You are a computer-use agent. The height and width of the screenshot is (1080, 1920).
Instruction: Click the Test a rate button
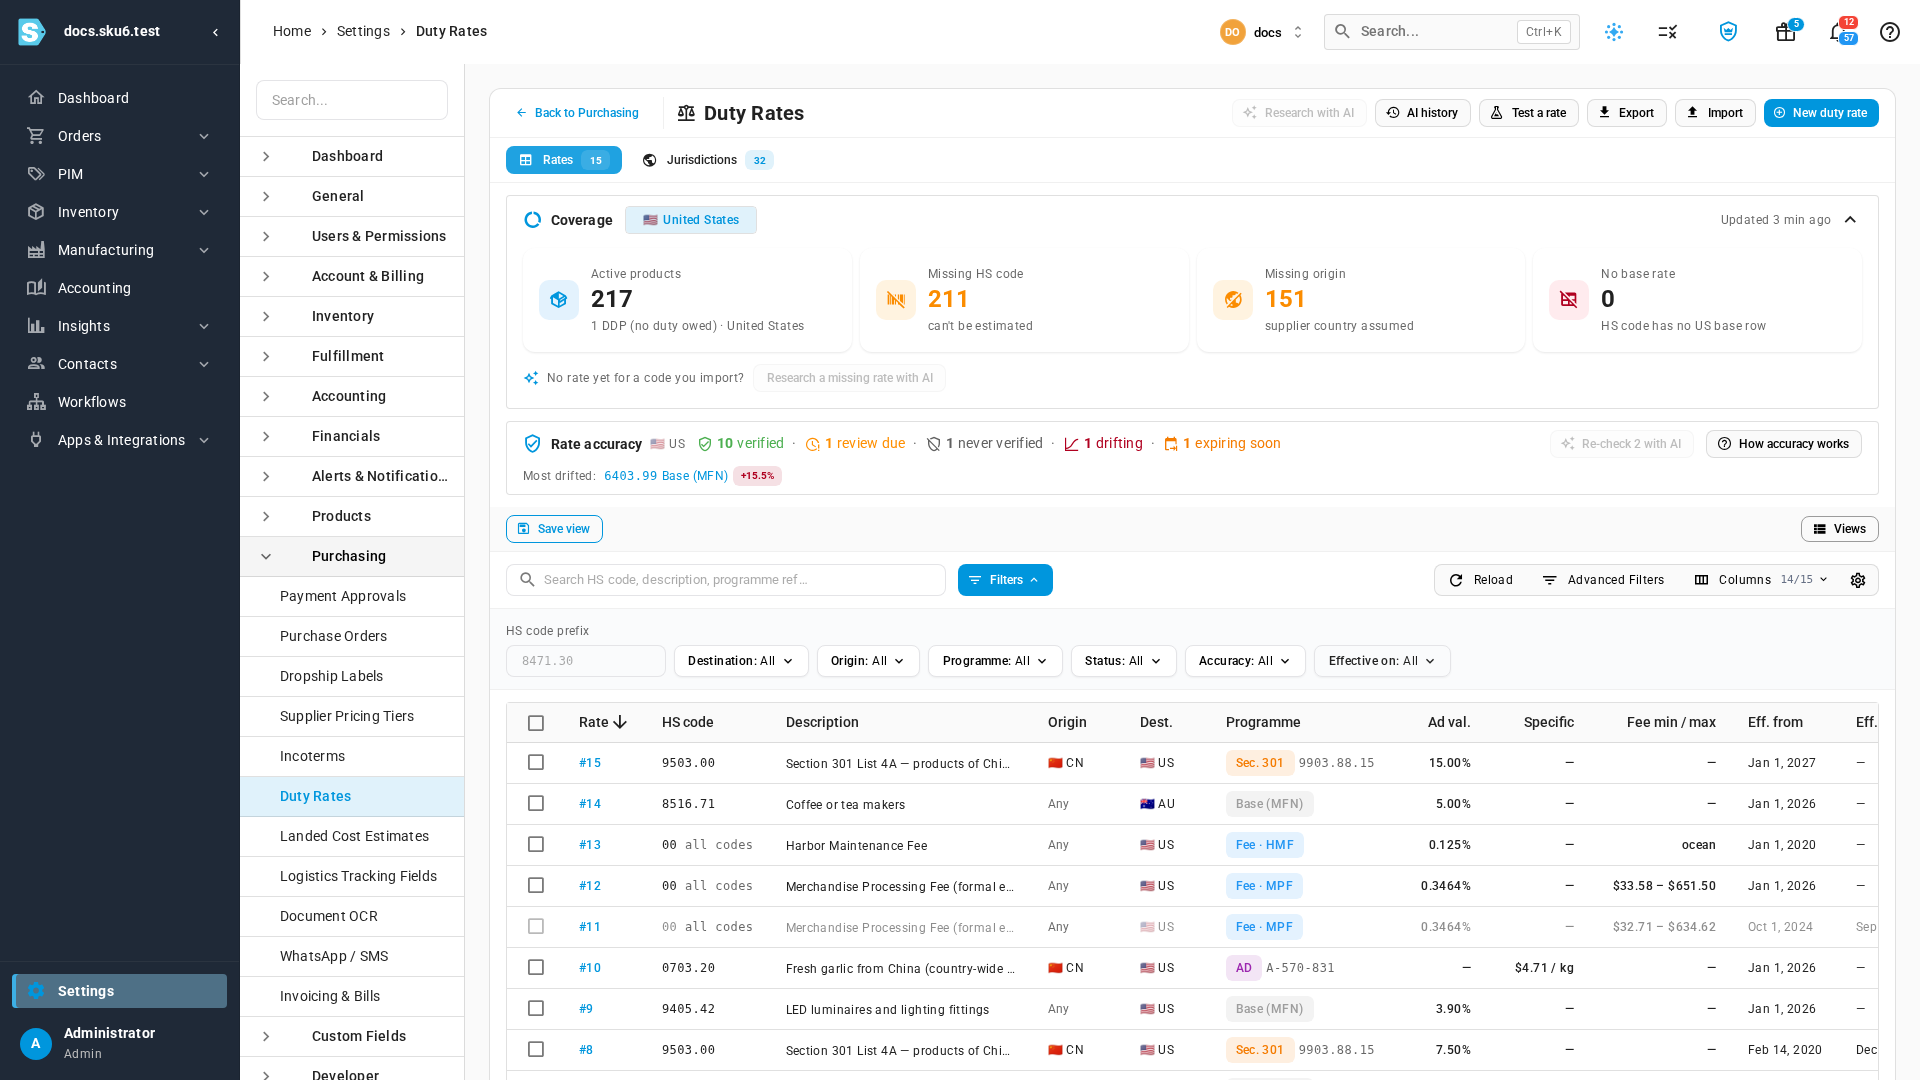(x=1529, y=113)
